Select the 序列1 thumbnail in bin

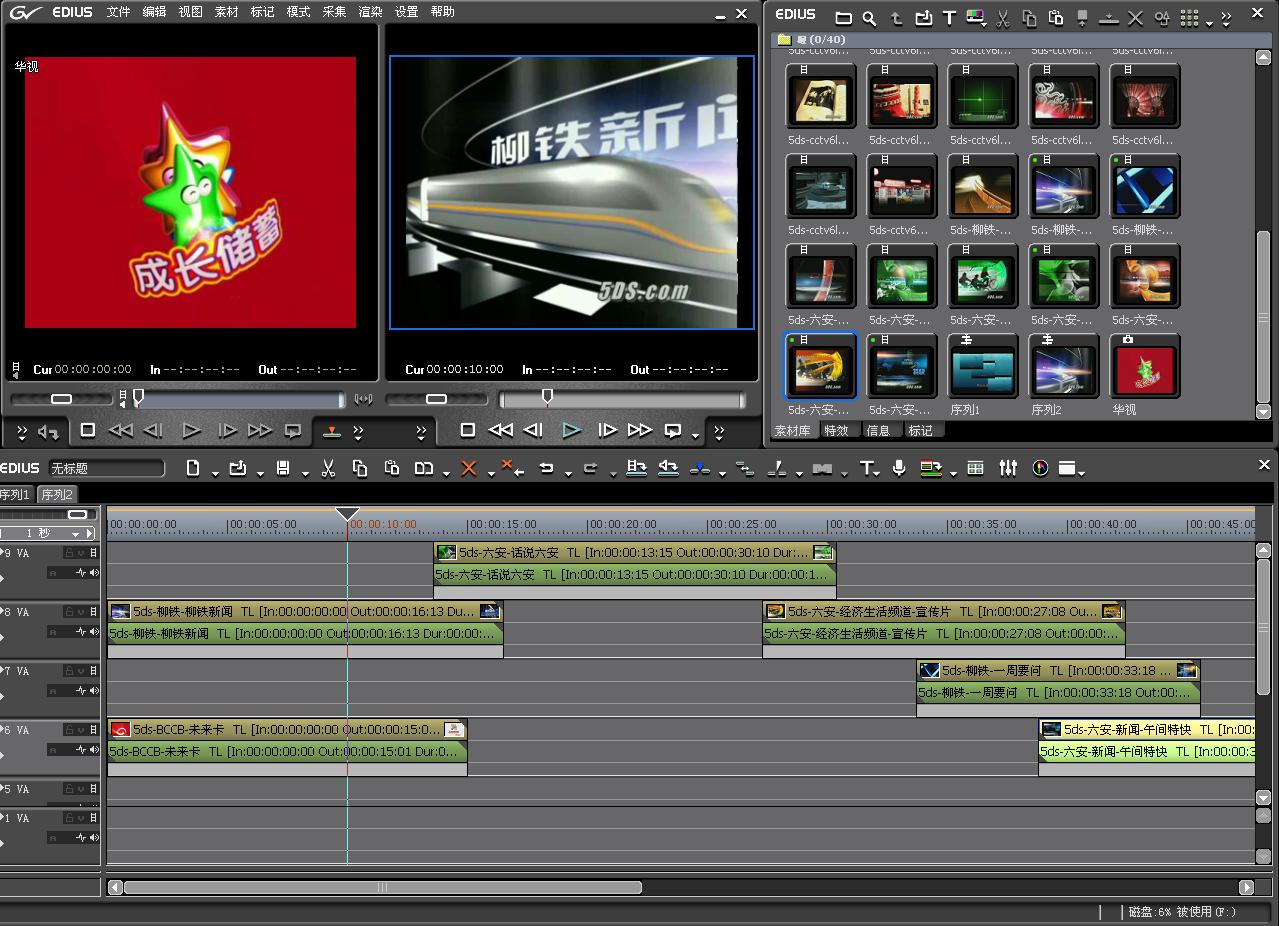pos(983,368)
